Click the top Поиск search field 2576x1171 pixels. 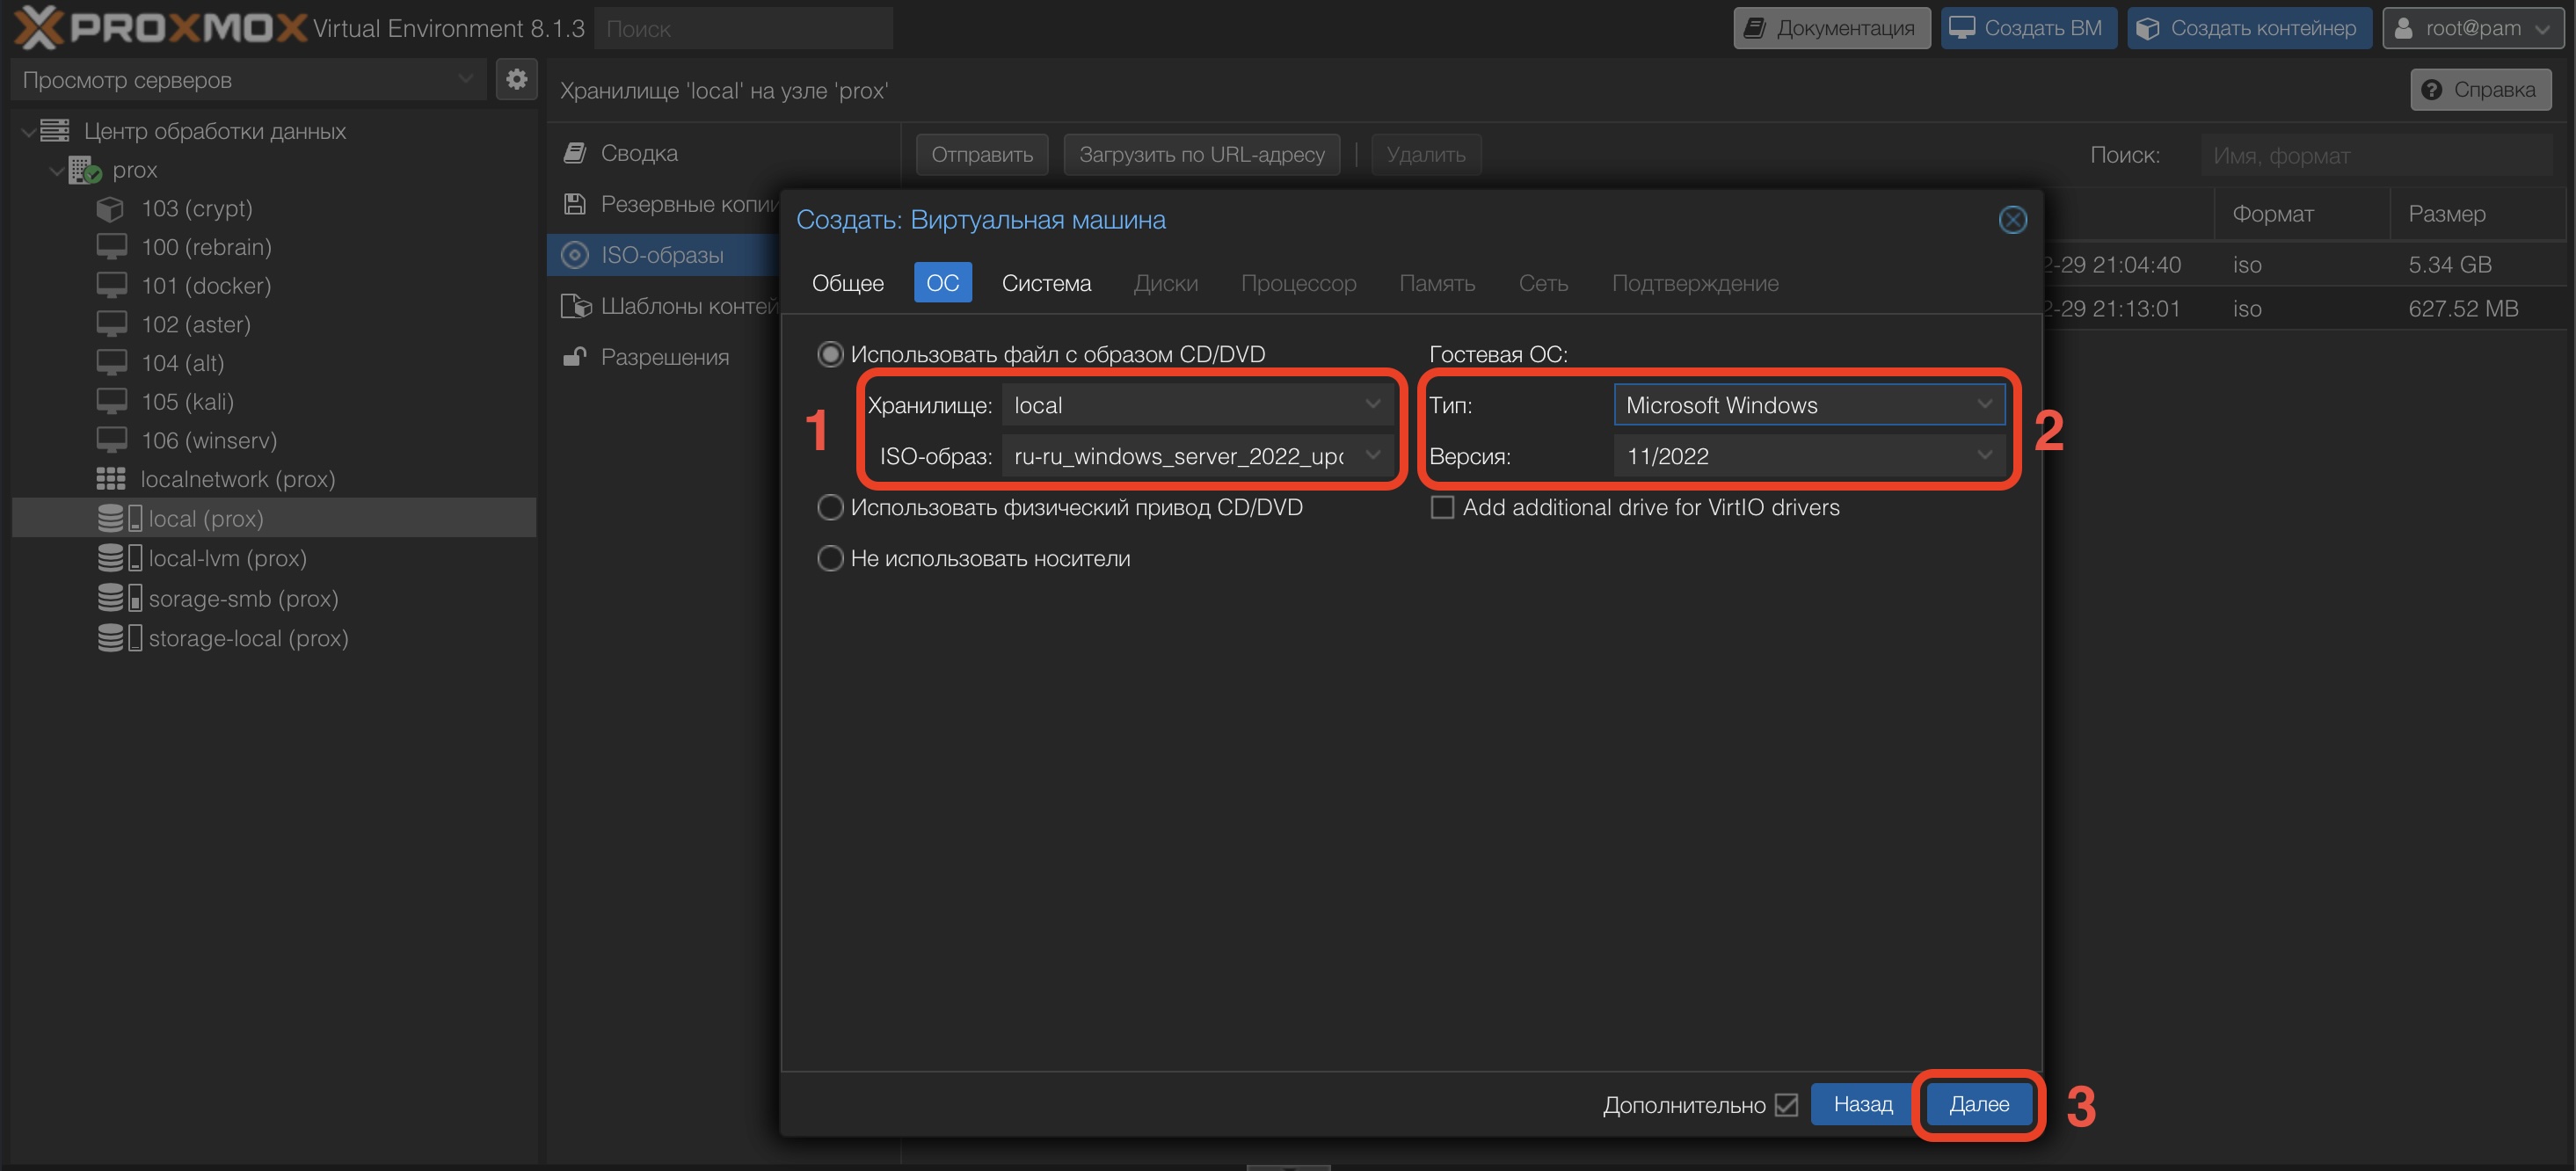[743, 29]
